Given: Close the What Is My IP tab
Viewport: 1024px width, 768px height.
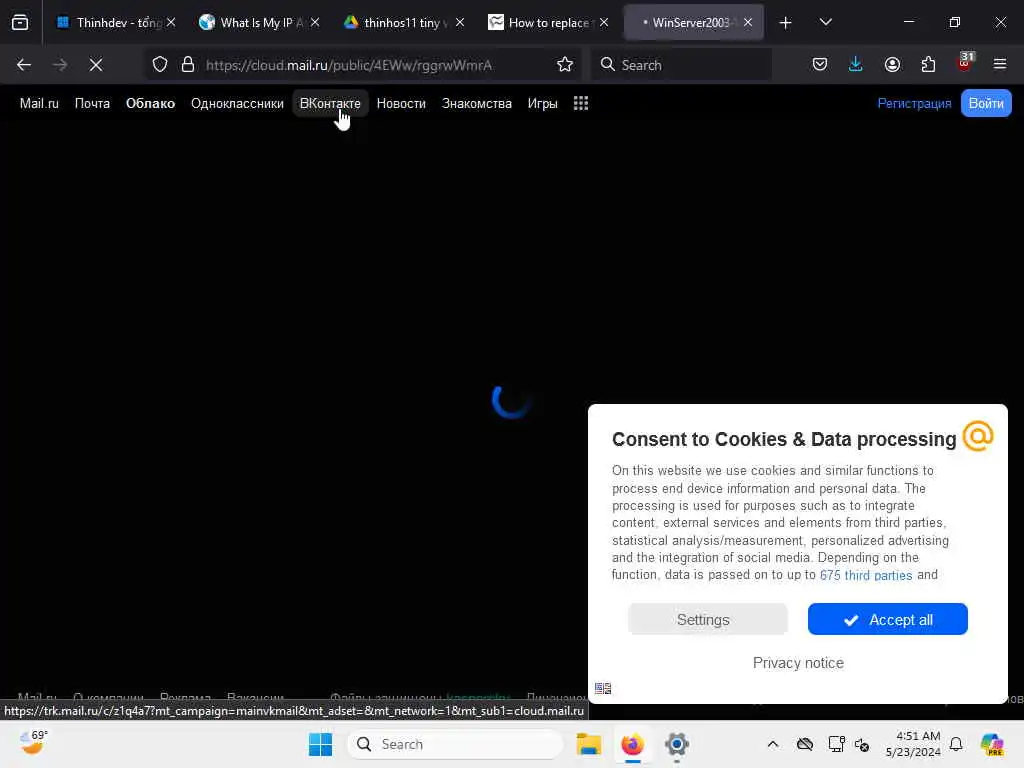Looking at the screenshot, I should (x=315, y=23).
